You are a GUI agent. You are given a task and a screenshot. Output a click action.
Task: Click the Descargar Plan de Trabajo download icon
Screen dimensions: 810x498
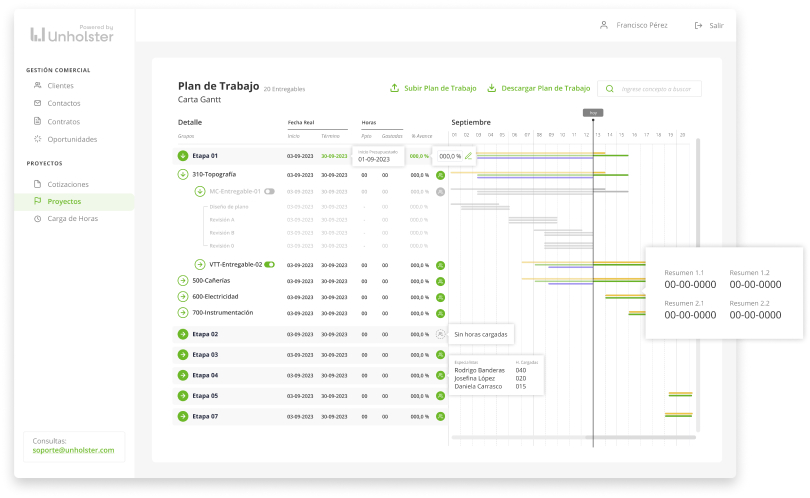tap(491, 88)
